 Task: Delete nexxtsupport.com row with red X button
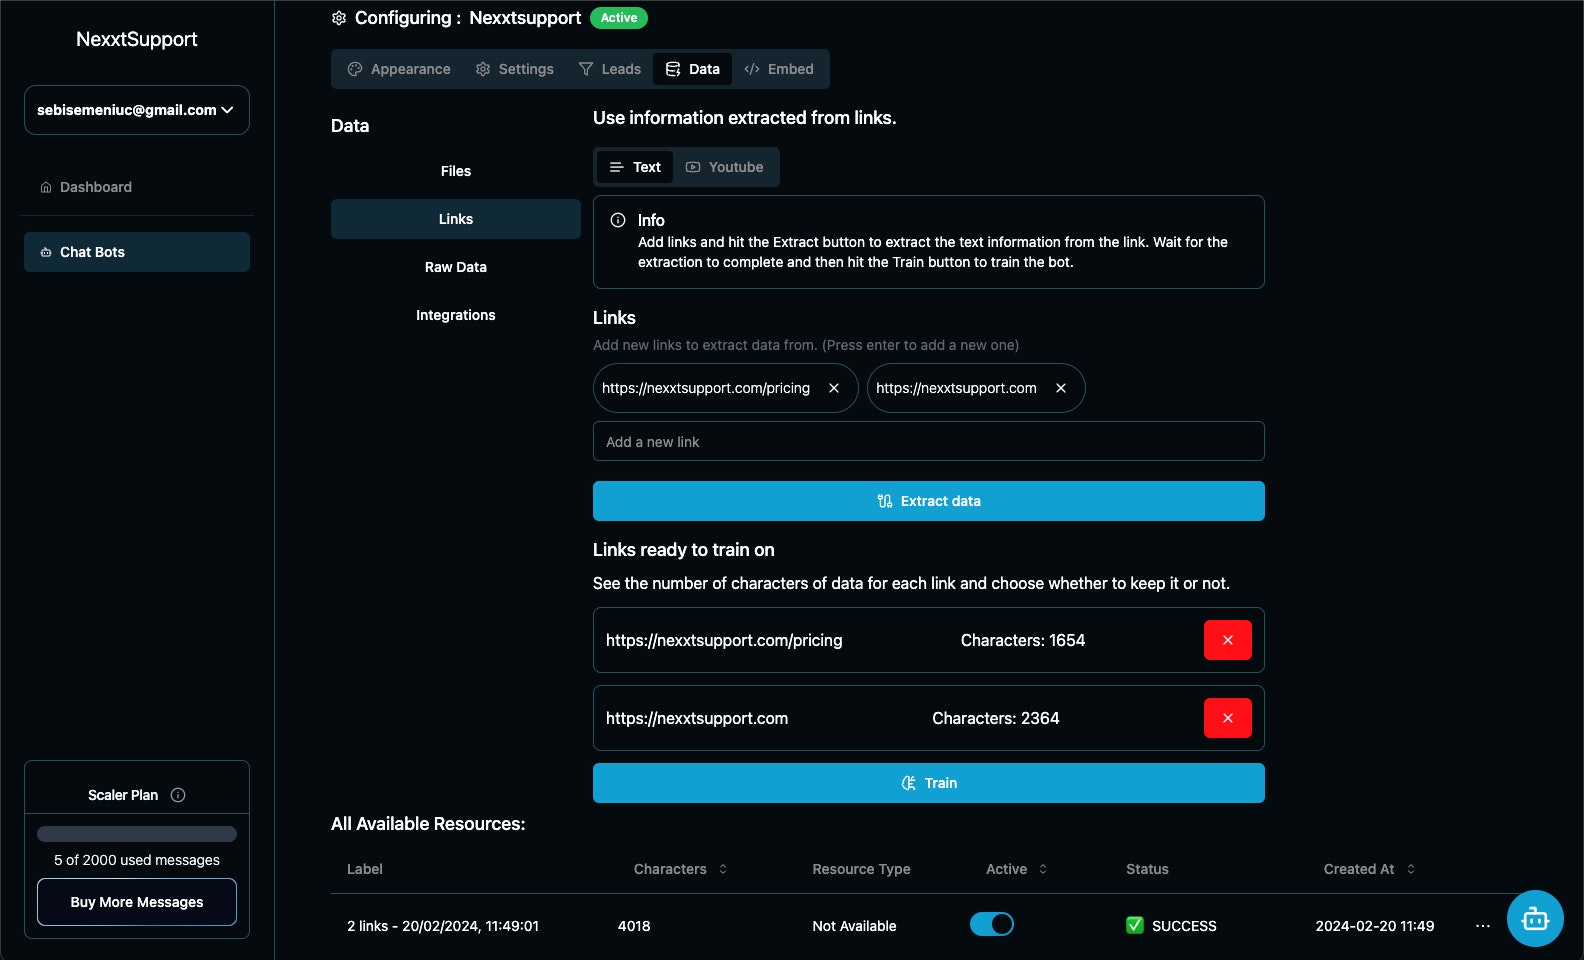click(1228, 718)
